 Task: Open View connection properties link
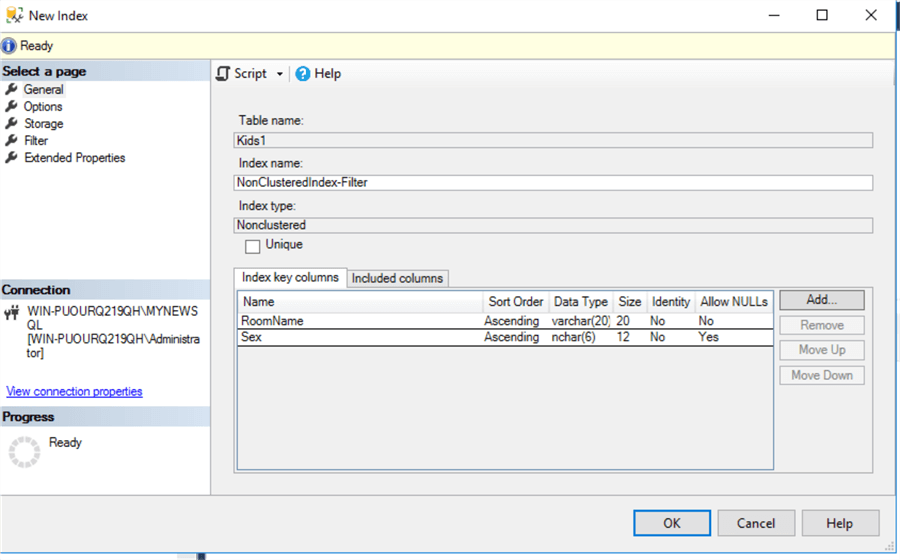pyautogui.click(x=74, y=391)
